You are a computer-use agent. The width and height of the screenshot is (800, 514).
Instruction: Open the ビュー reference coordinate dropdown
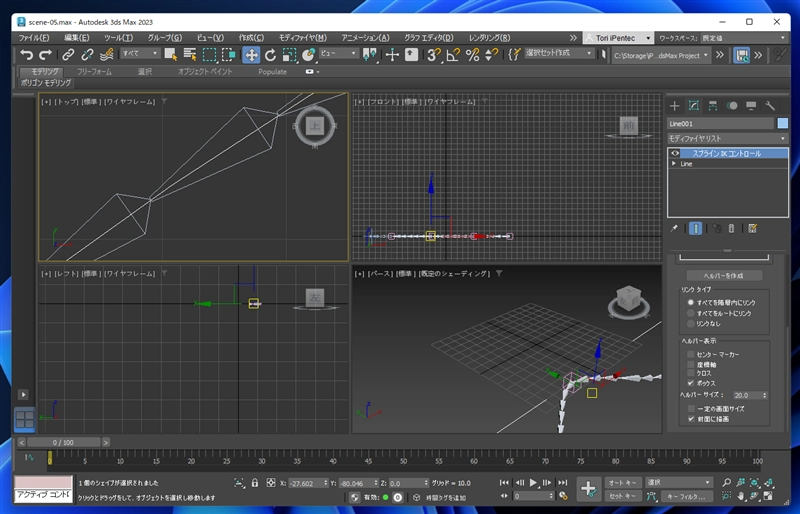point(339,53)
